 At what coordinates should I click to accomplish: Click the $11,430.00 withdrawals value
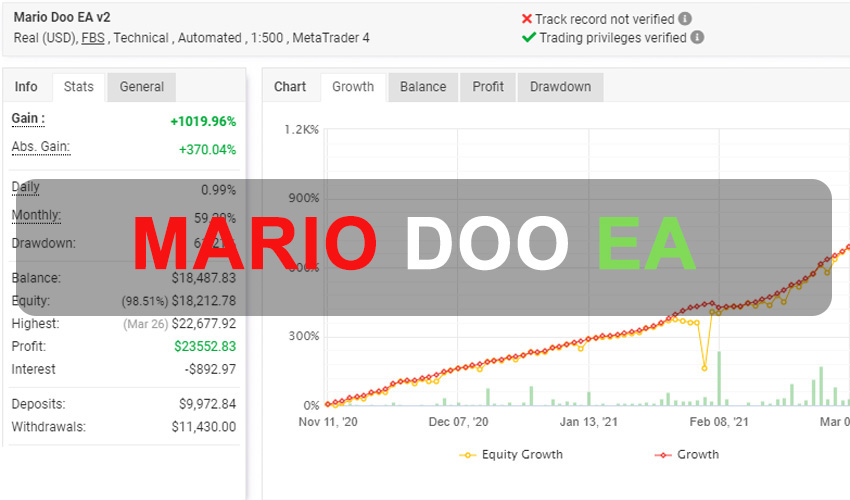[204, 427]
